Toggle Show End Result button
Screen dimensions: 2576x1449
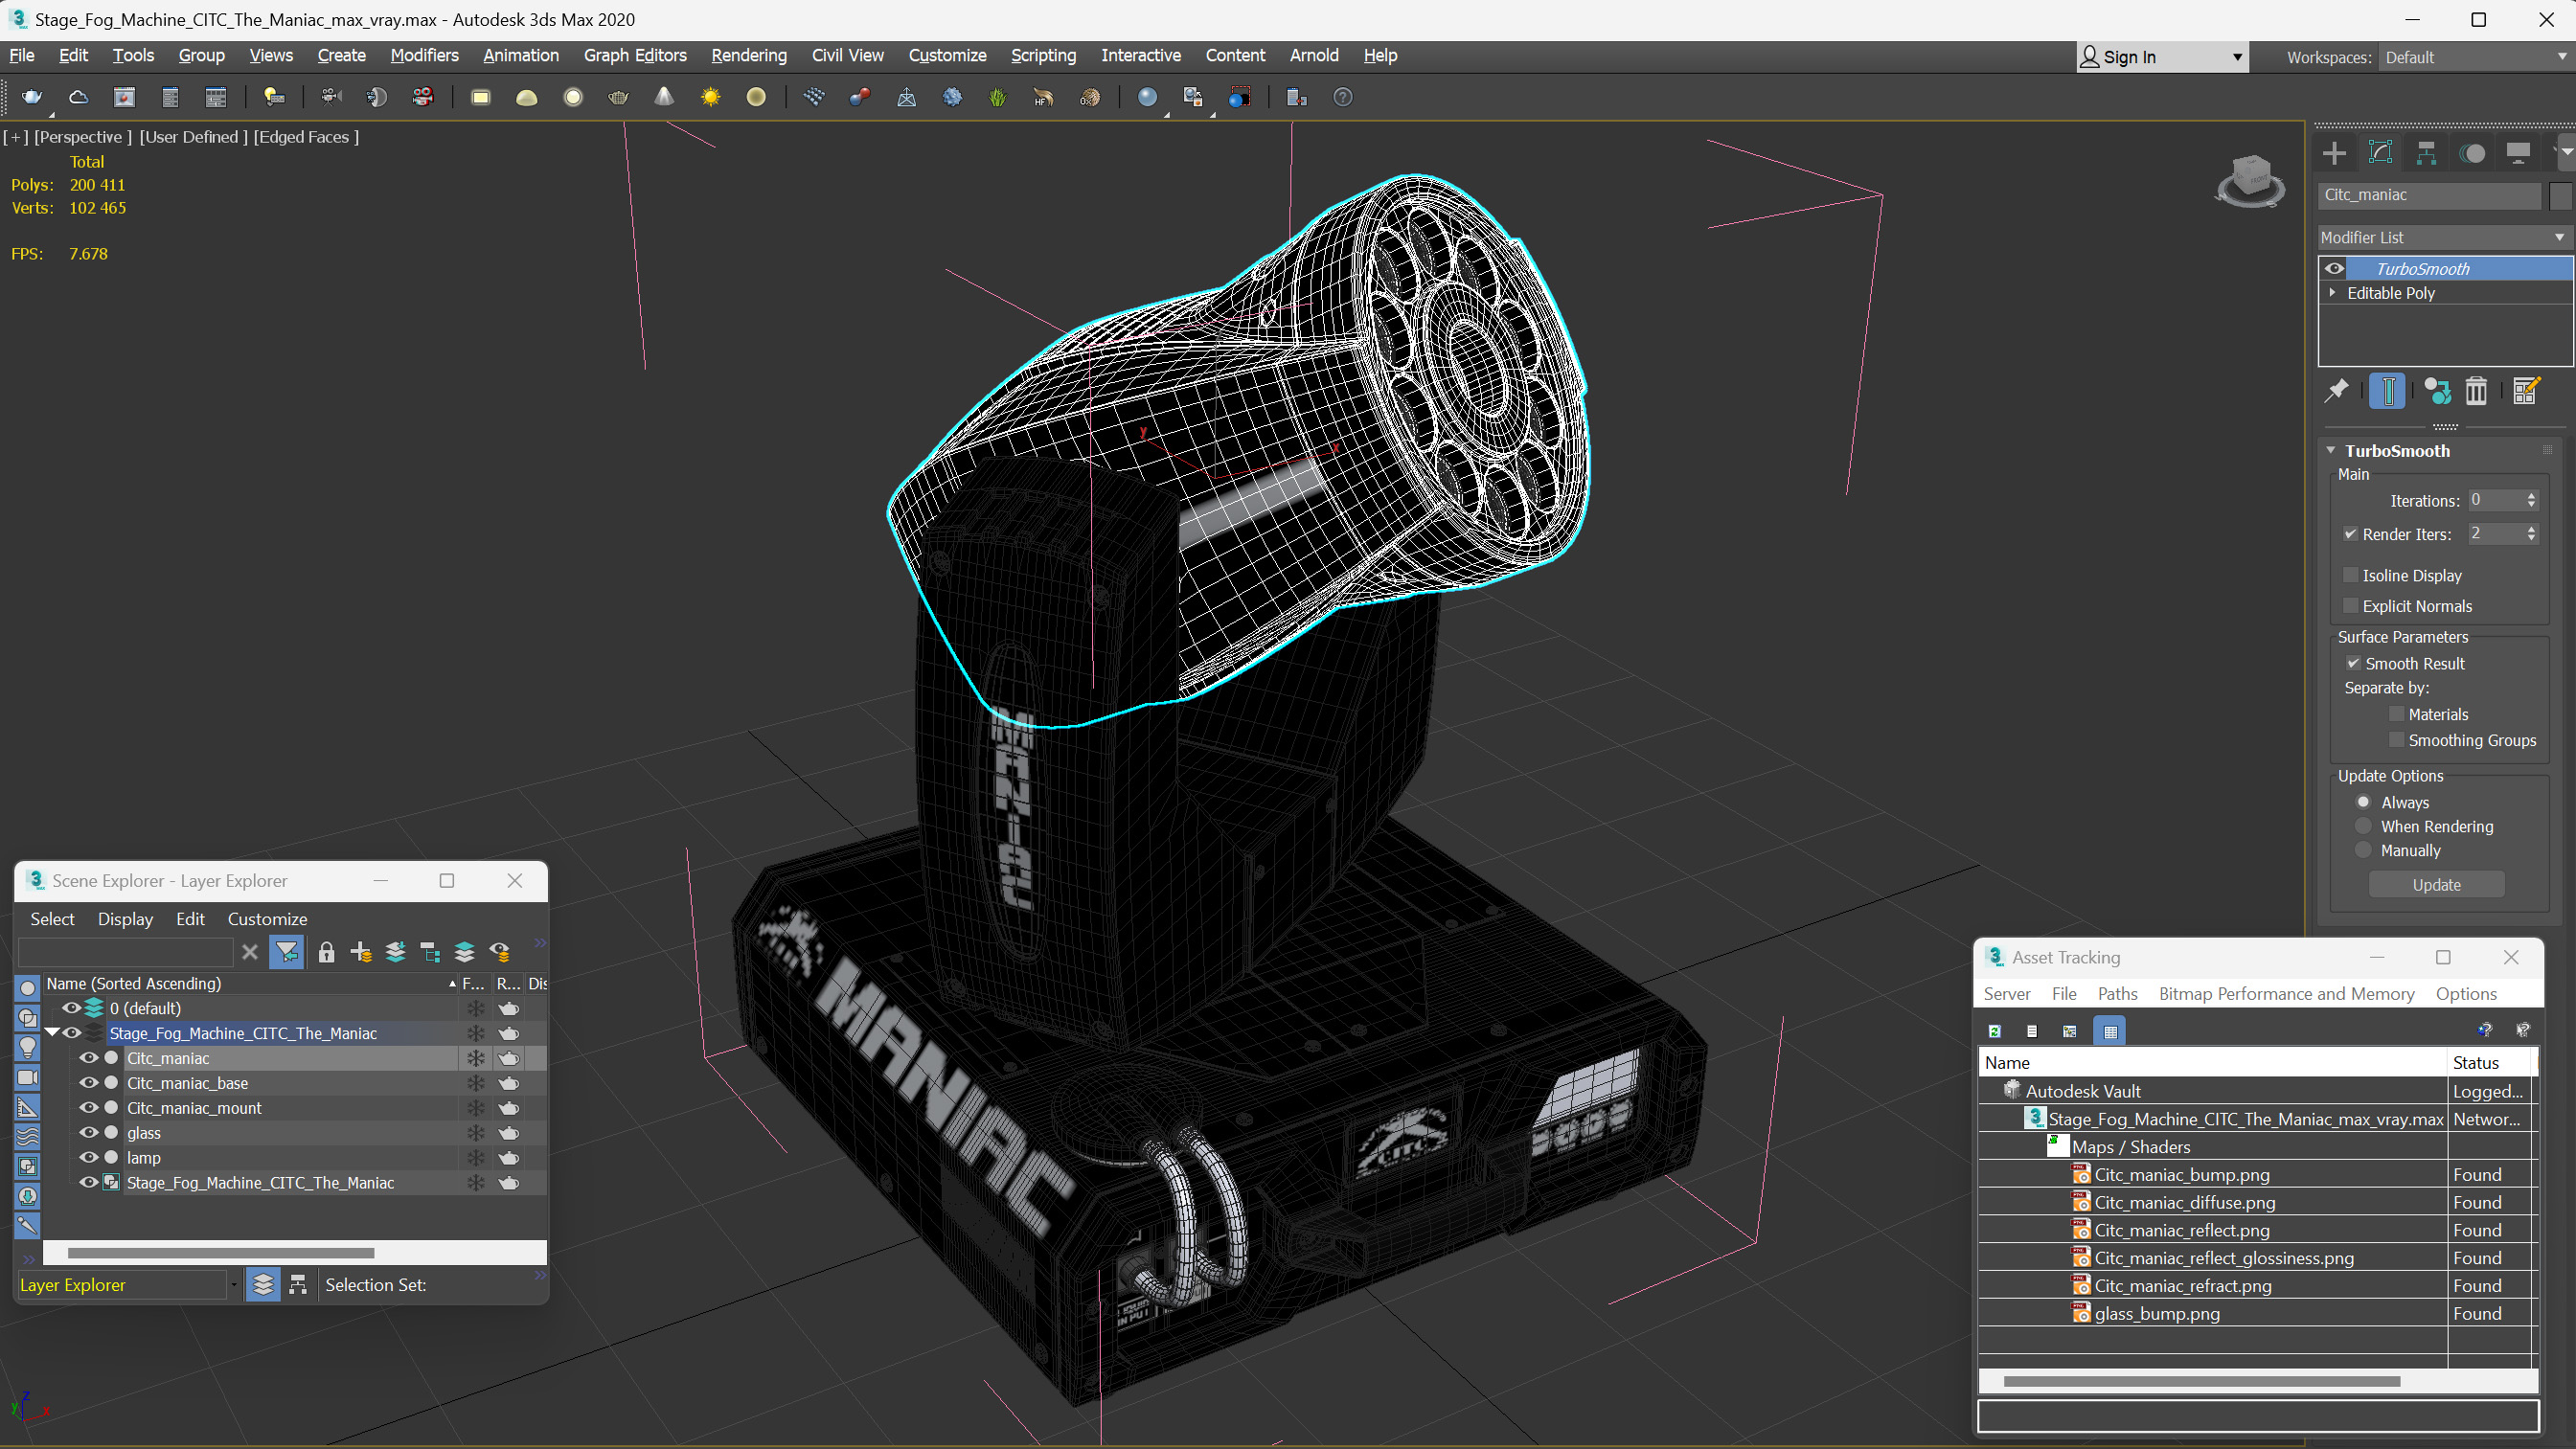click(x=2387, y=391)
